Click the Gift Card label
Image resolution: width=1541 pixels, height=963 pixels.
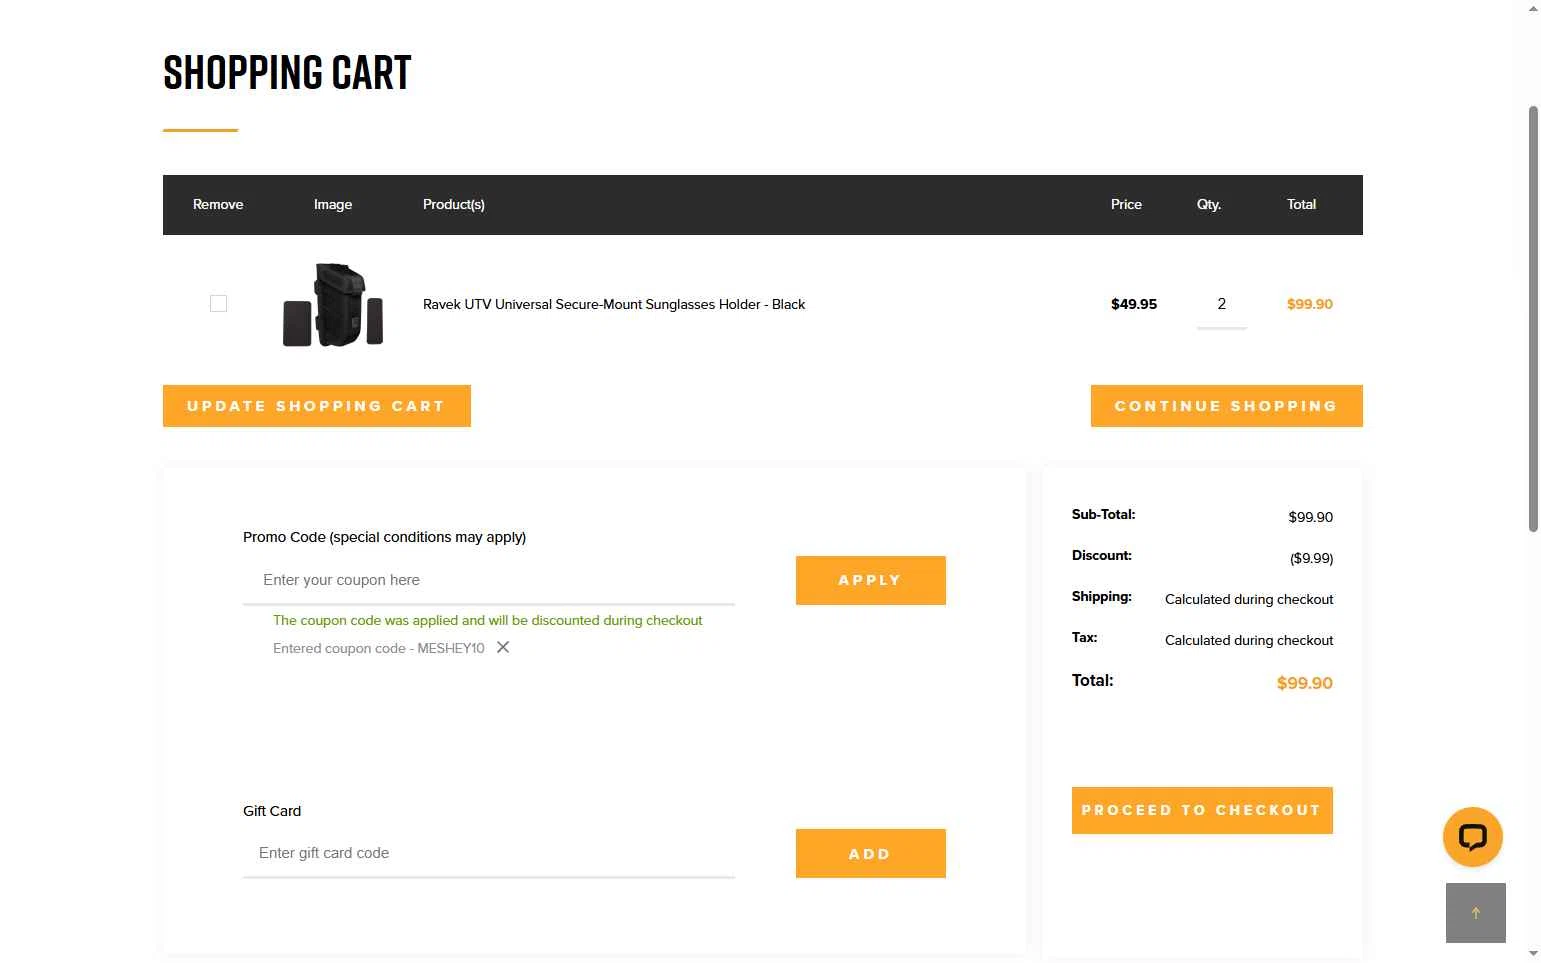pyautogui.click(x=272, y=811)
